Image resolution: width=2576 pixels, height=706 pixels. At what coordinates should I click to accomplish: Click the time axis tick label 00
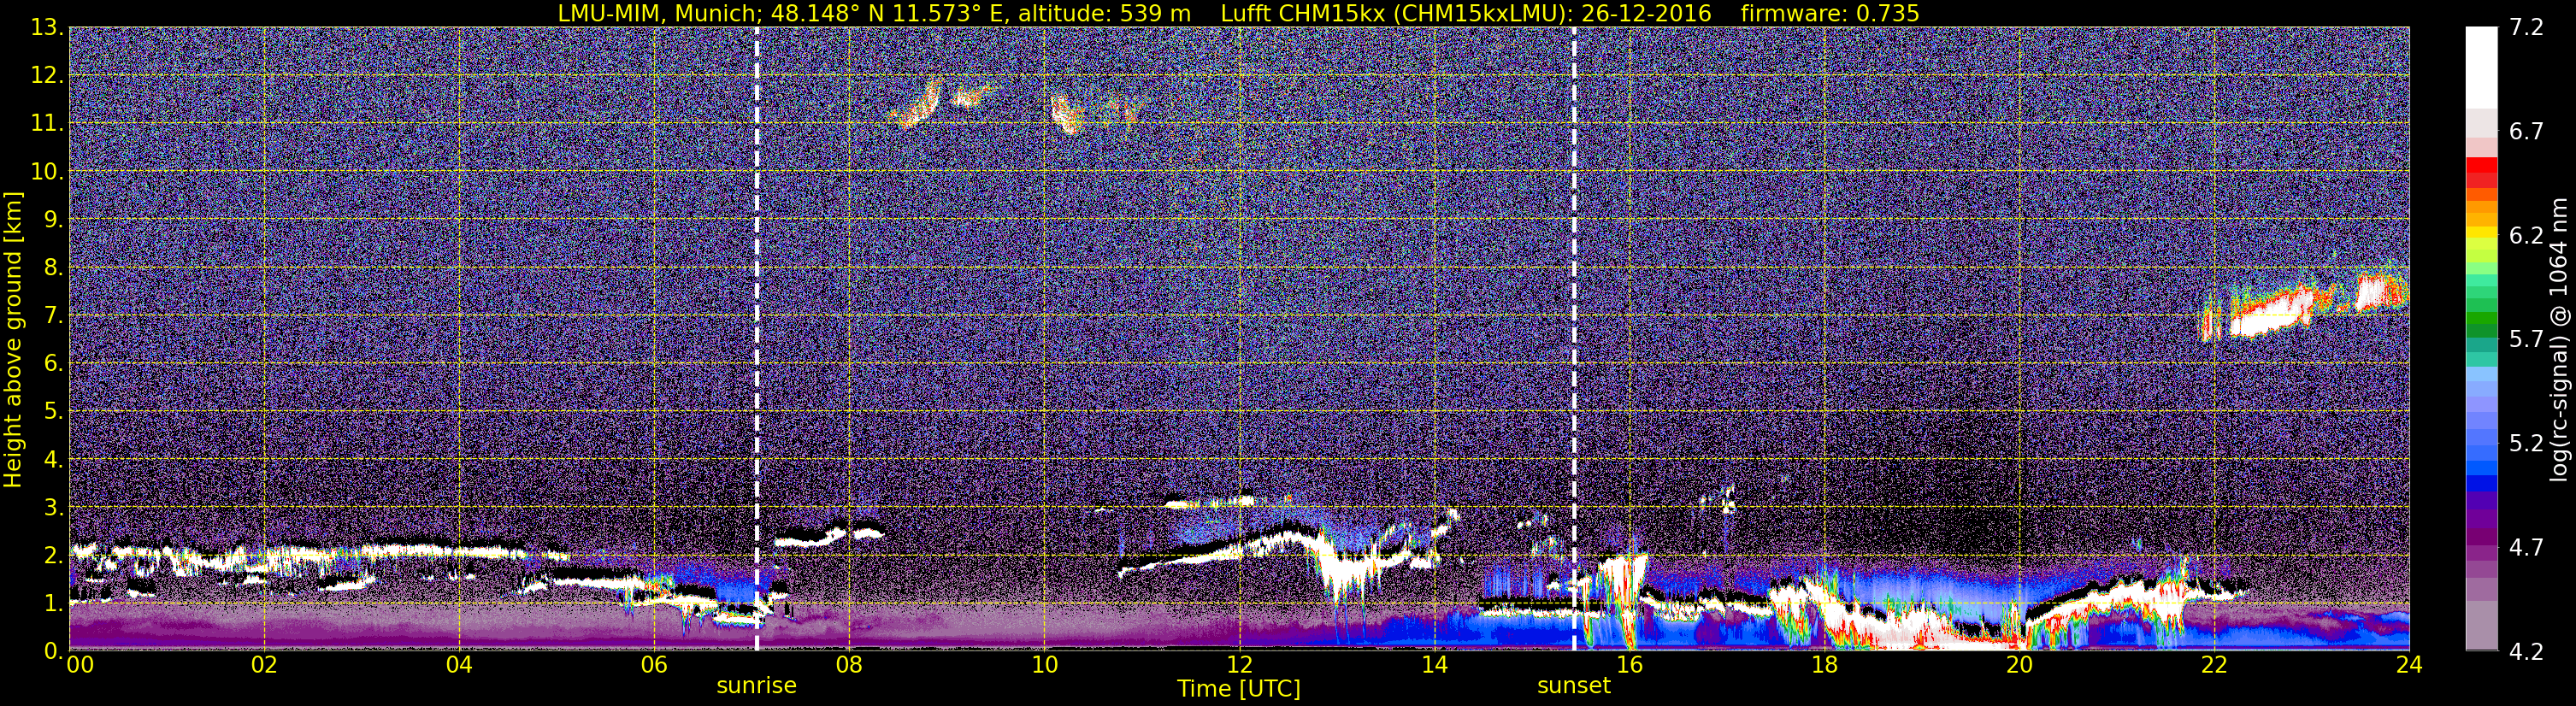pyautogui.click(x=80, y=666)
